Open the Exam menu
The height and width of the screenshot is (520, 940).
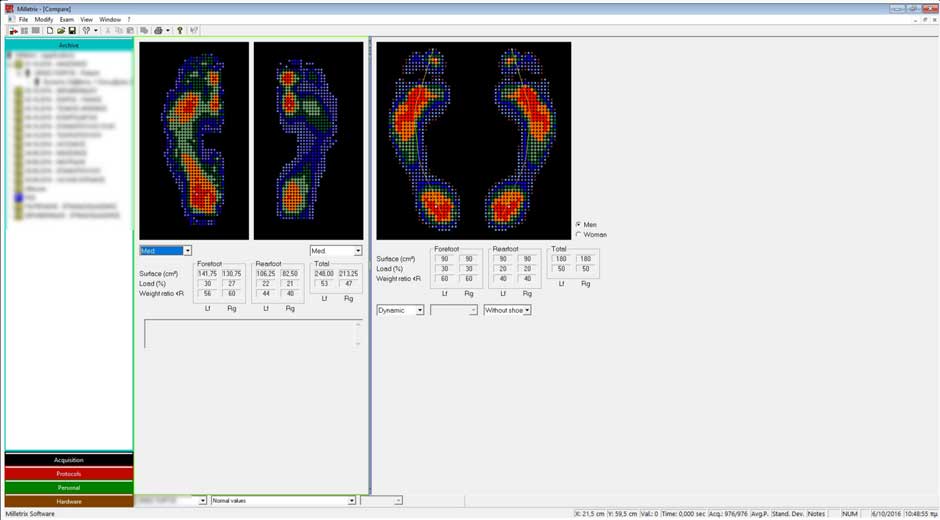point(66,19)
